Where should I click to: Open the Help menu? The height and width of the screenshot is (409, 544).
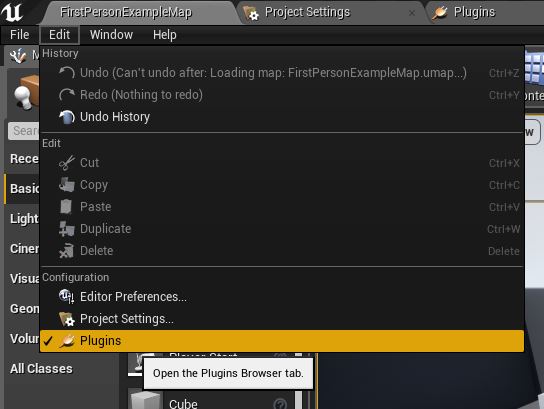tap(165, 35)
